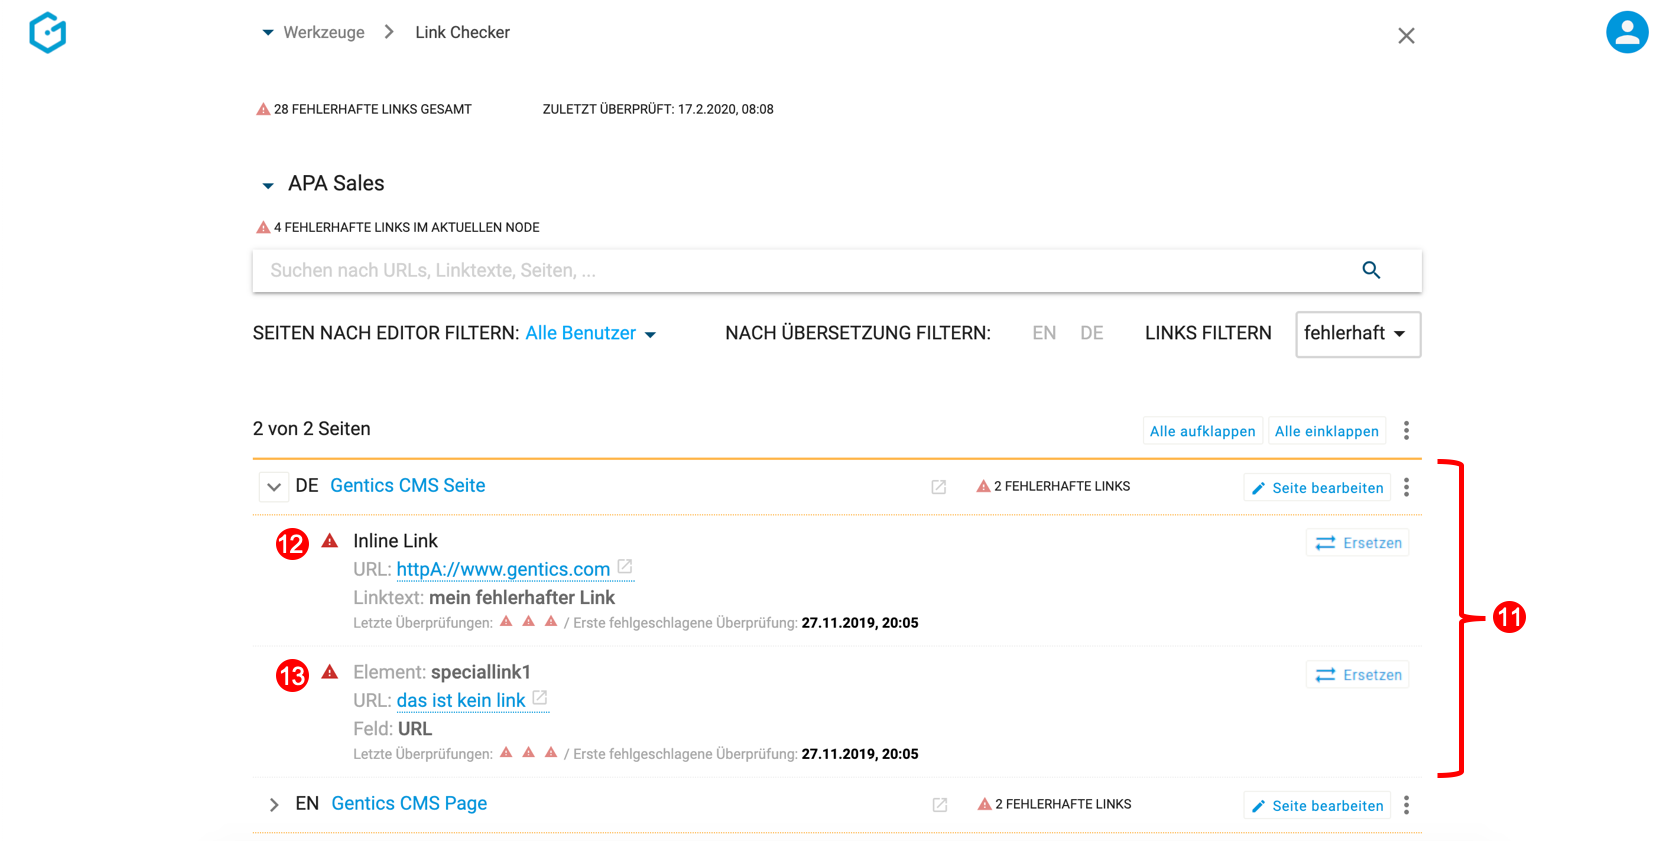This screenshot has width=1666, height=841.
Task: Collapse the APA Sales node
Action: [268, 185]
